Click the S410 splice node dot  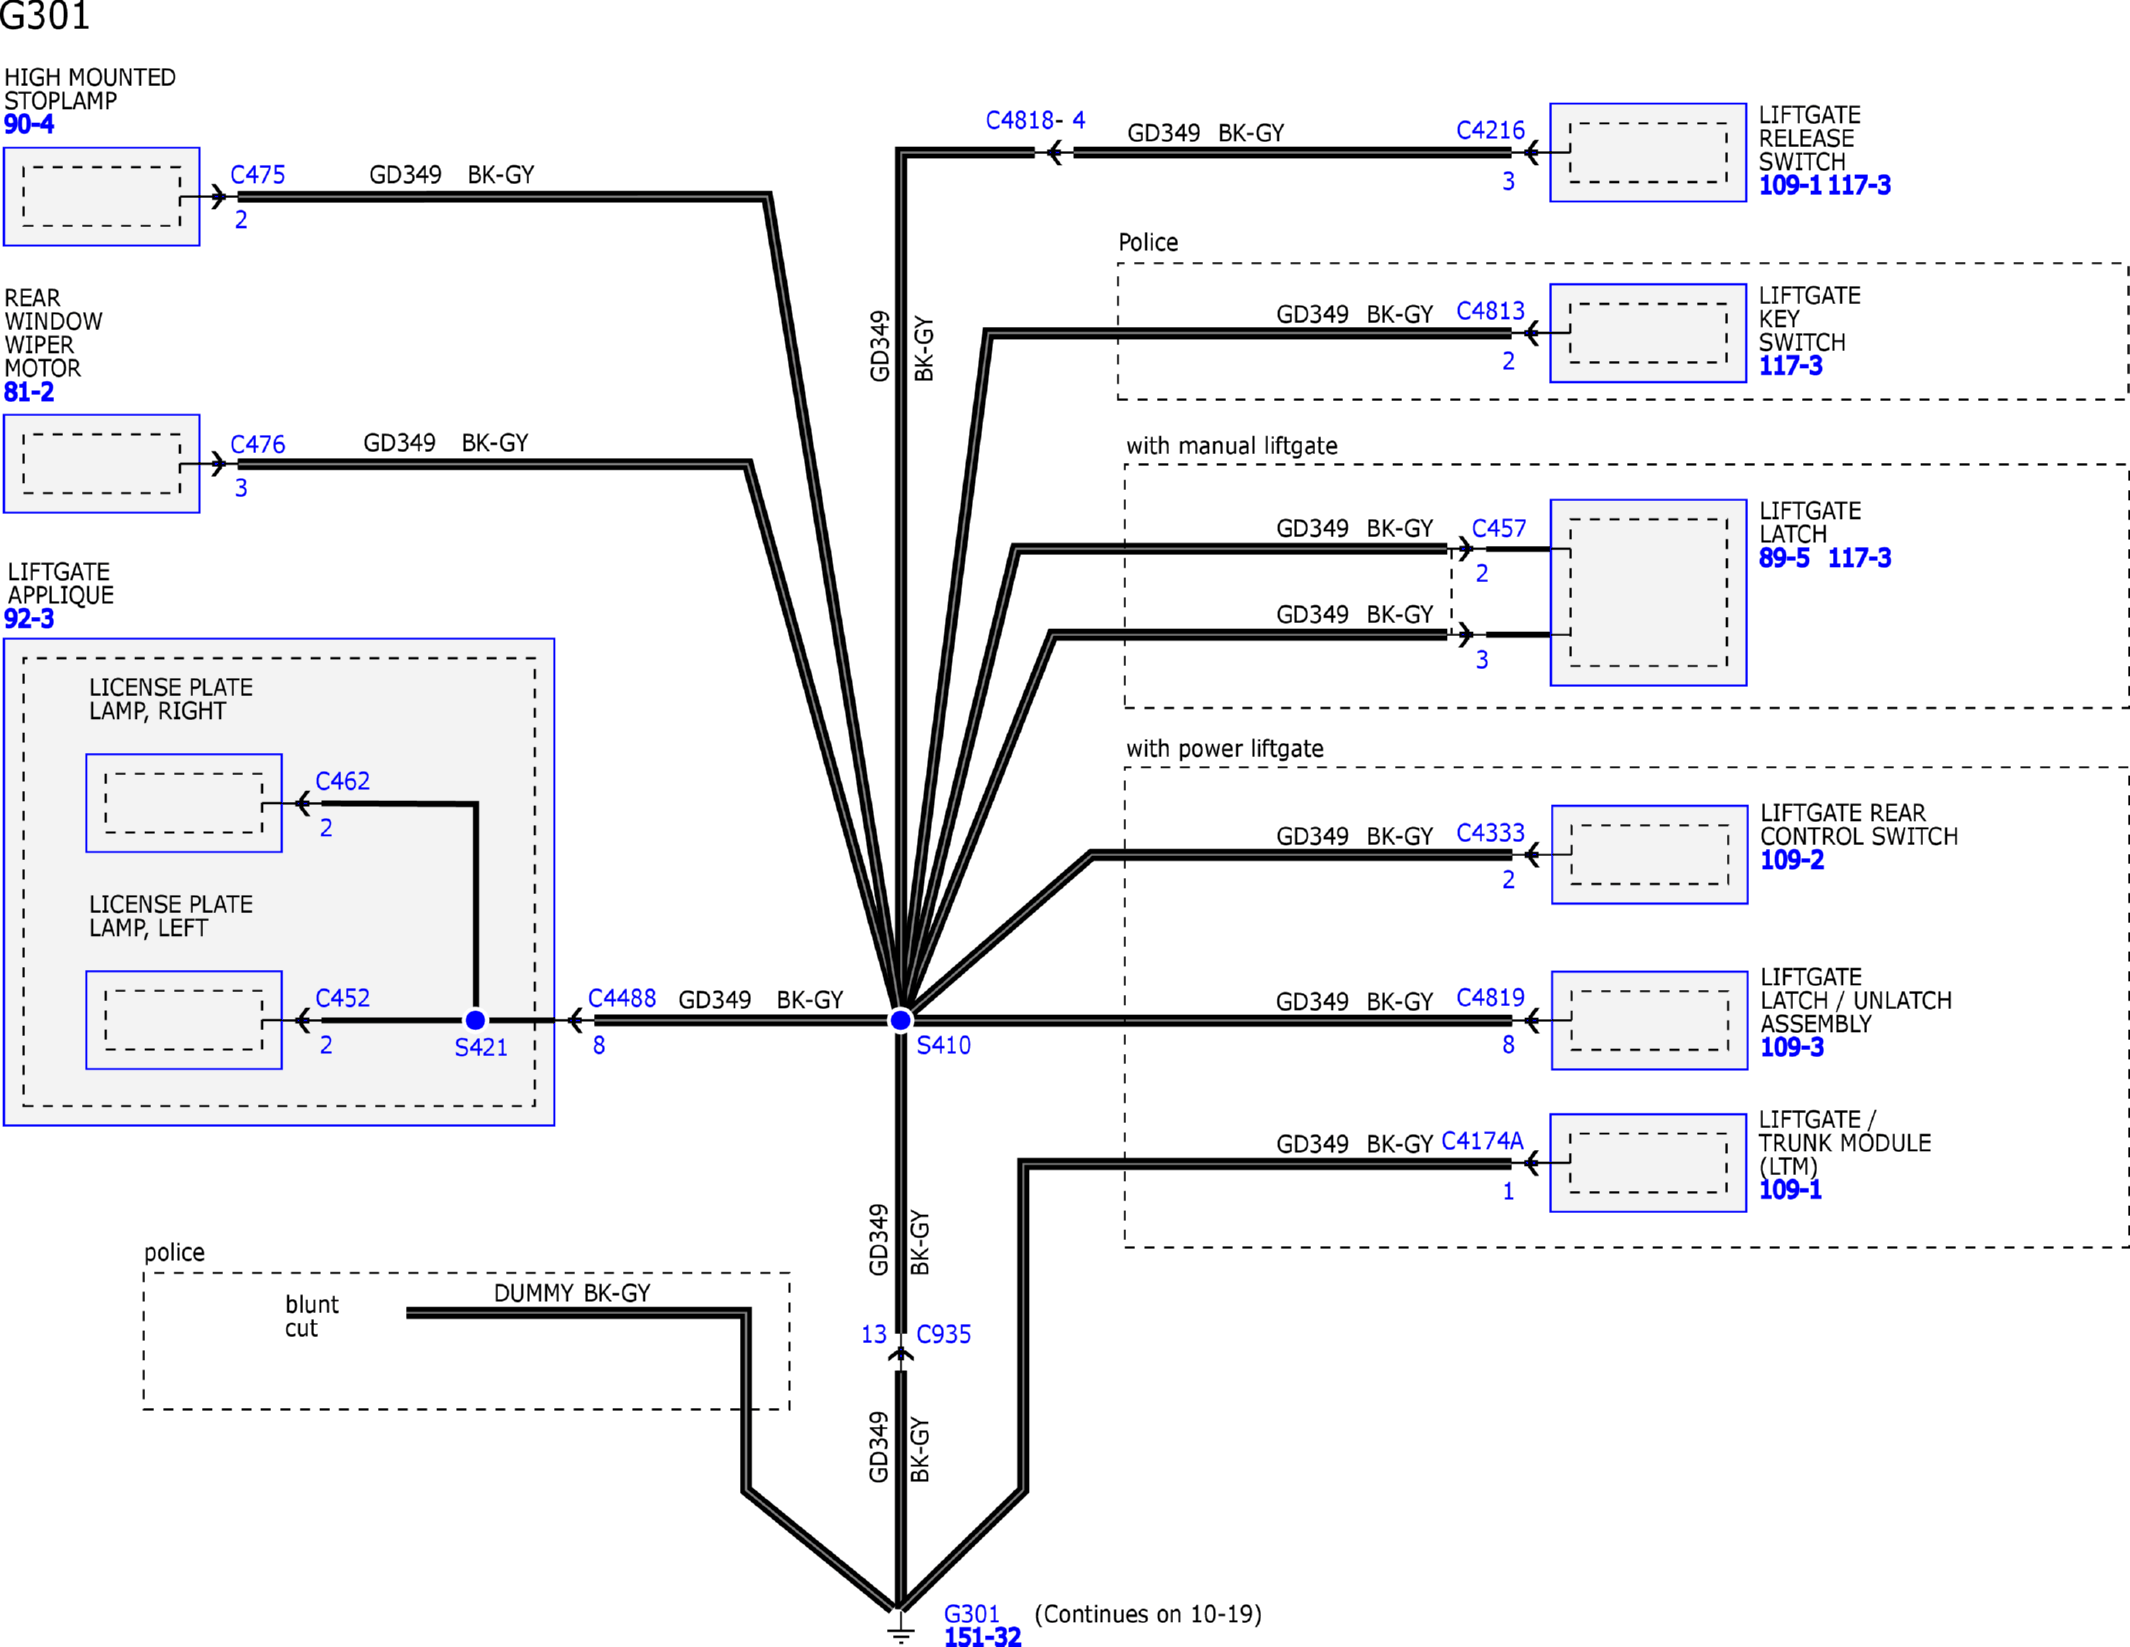(900, 1020)
